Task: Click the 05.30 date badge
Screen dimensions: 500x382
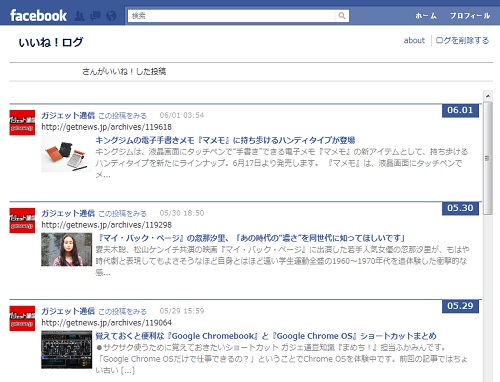Action: click(460, 208)
